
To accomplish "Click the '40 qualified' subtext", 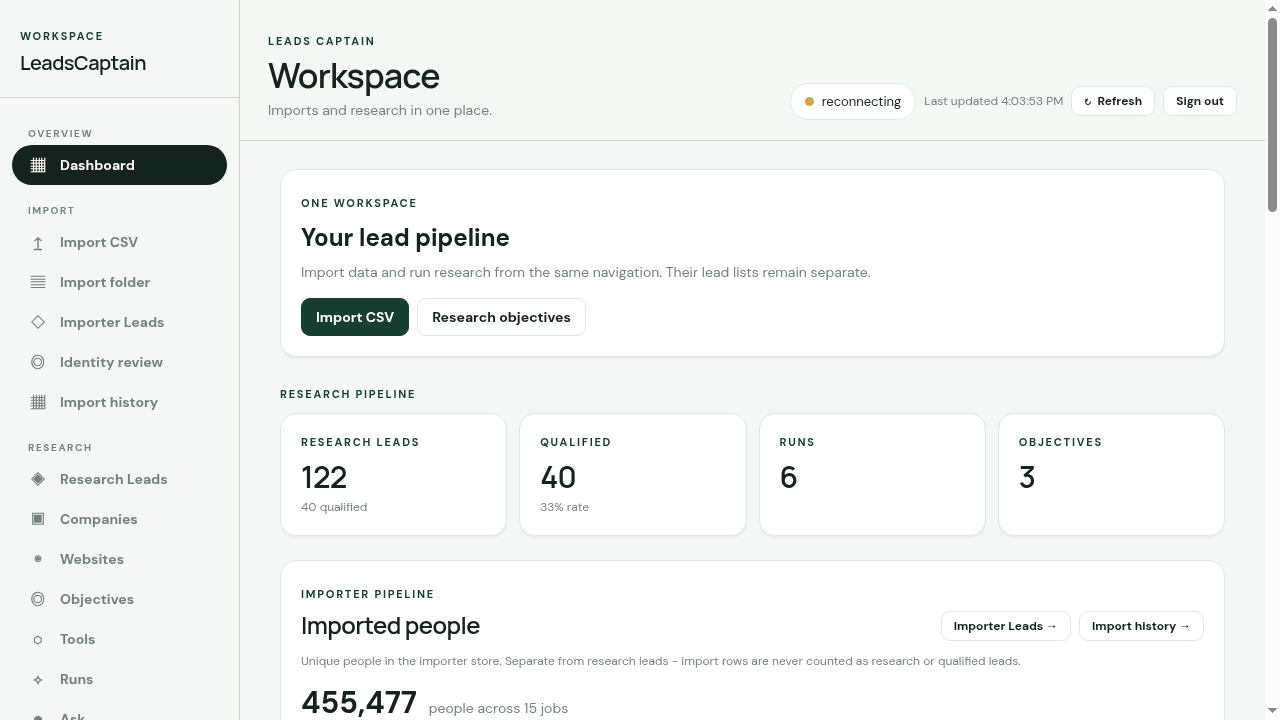I will (334, 507).
